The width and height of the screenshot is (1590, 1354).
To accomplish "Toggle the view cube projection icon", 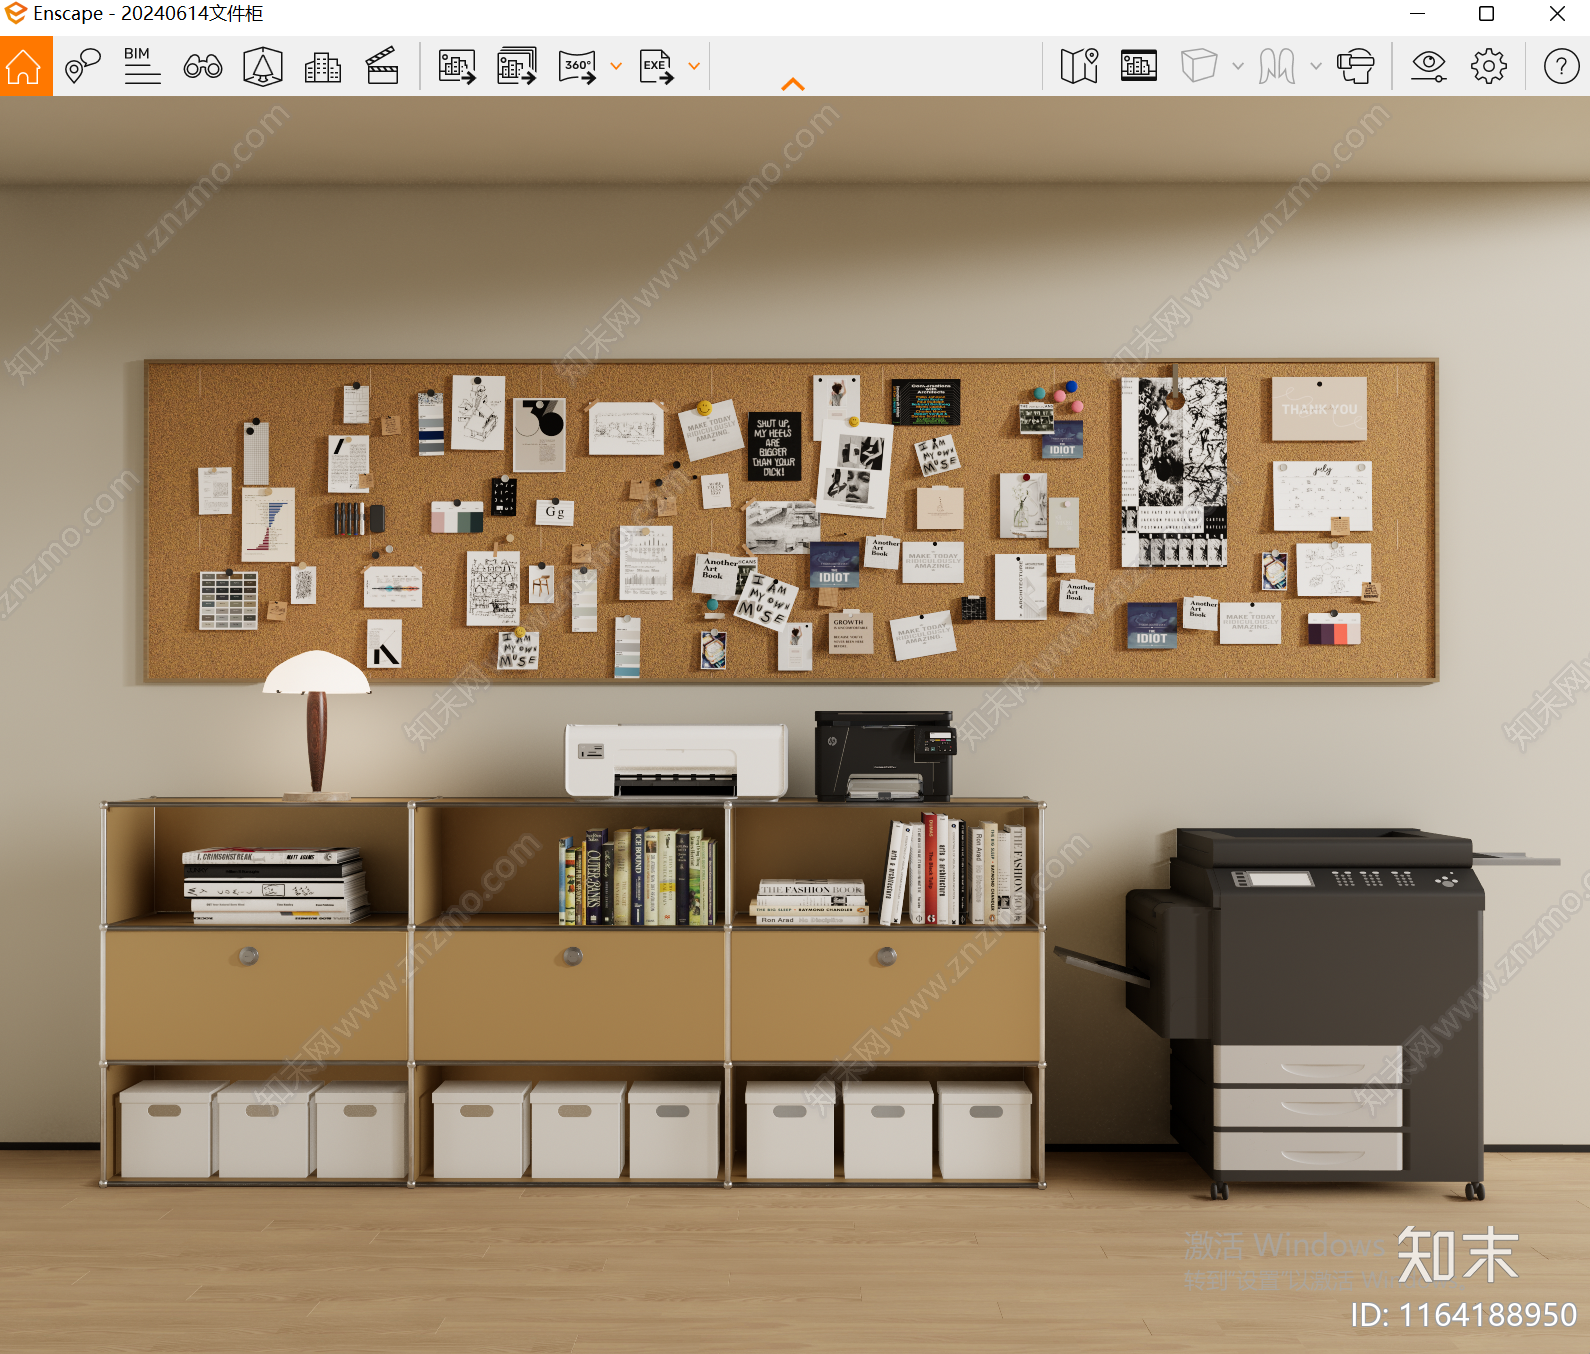I will click(1199, 66).
